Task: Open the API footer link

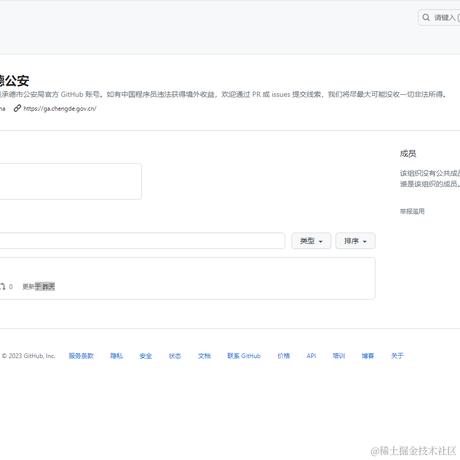Action: tap(311, 356)
